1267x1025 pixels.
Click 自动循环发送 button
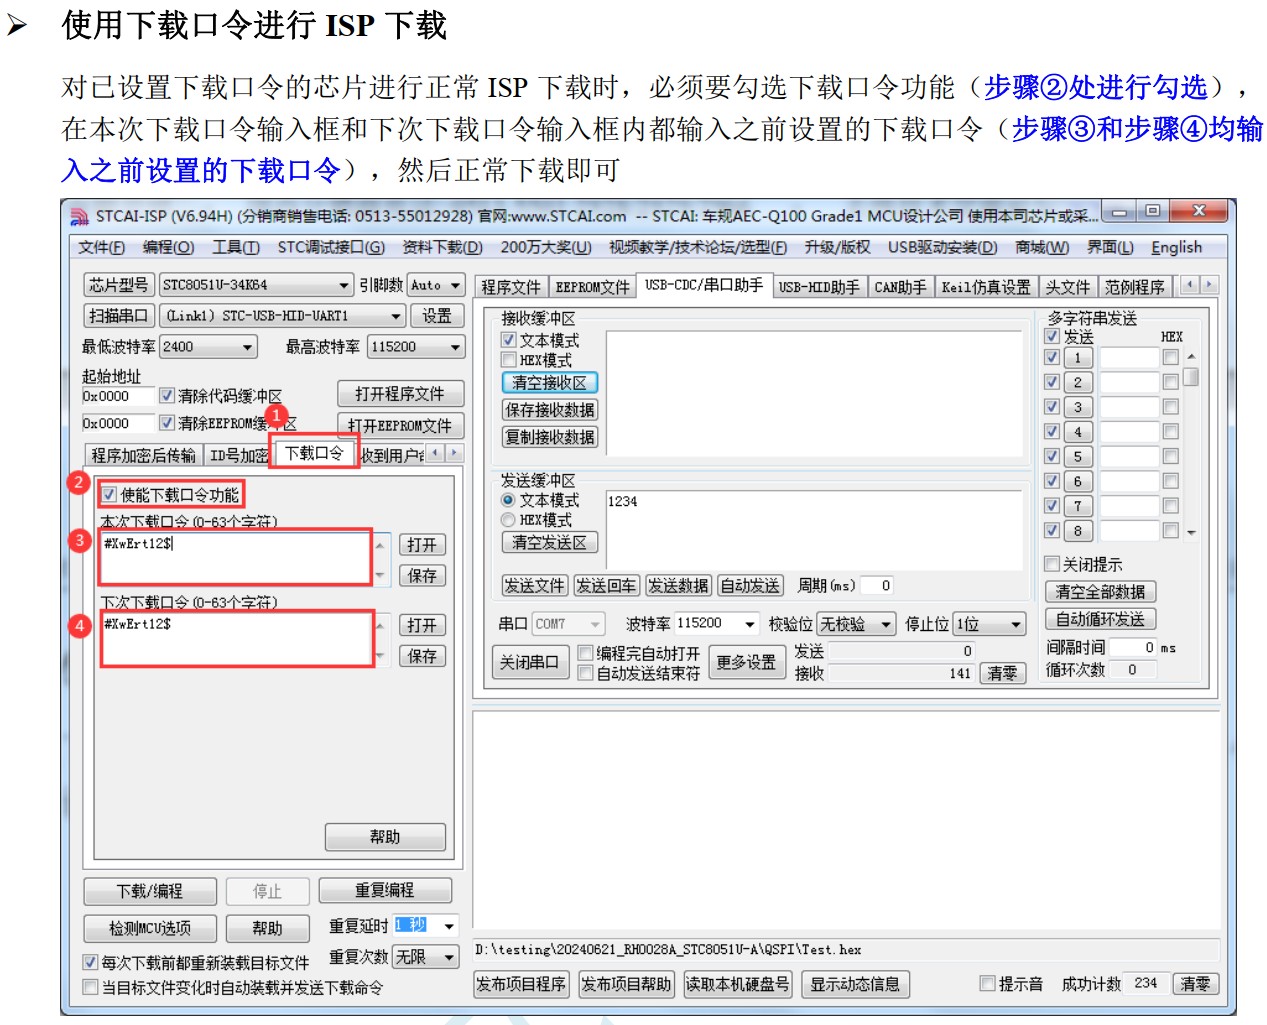click(x=1100, y=619)
